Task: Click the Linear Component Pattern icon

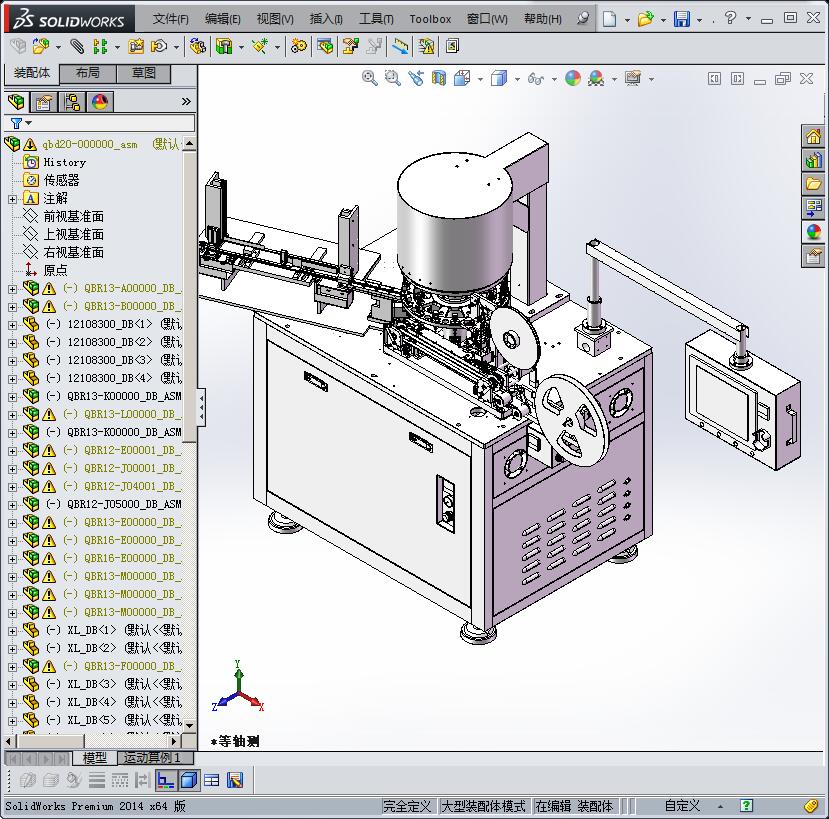Action: click(x=100, y=47)
